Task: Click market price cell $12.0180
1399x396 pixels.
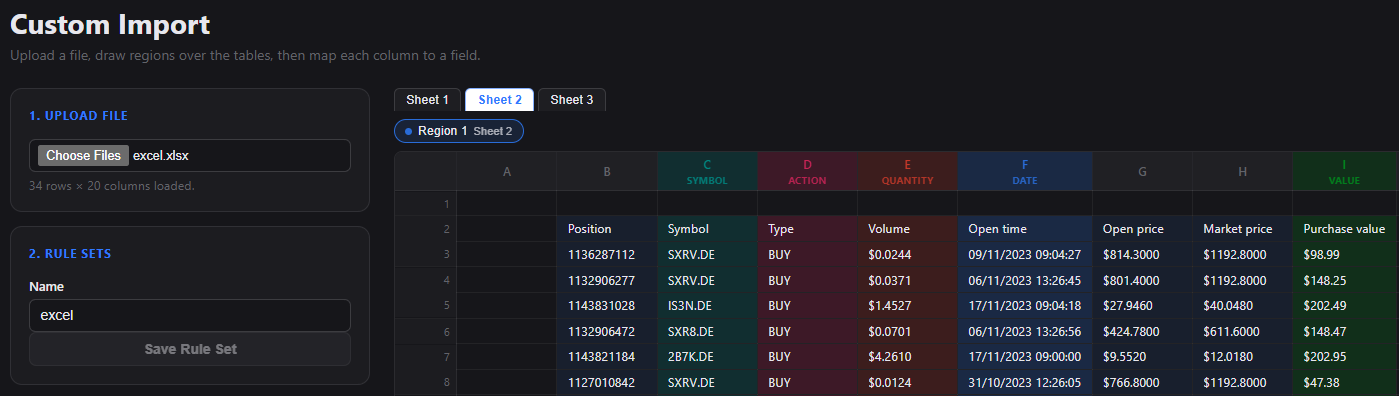Action: 1242,356
